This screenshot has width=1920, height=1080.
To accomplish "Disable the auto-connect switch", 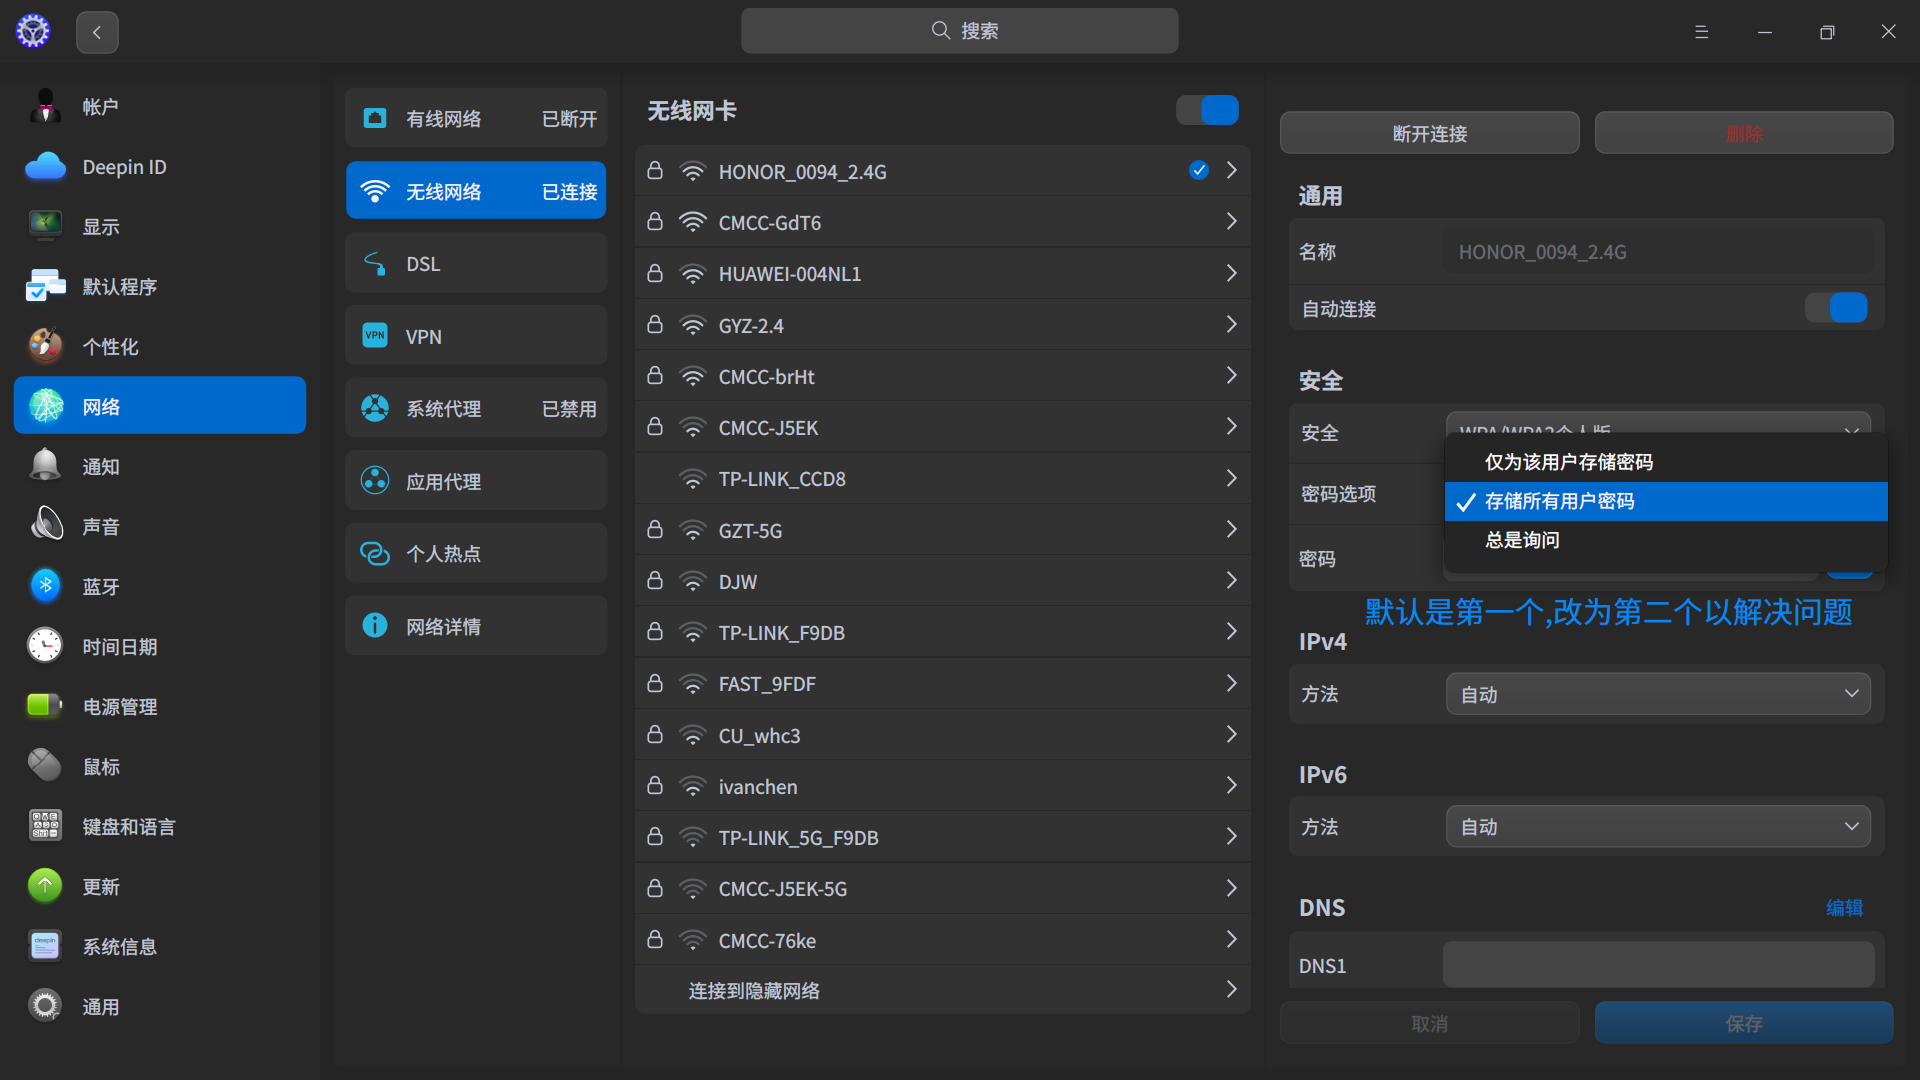I will 1836,308.
